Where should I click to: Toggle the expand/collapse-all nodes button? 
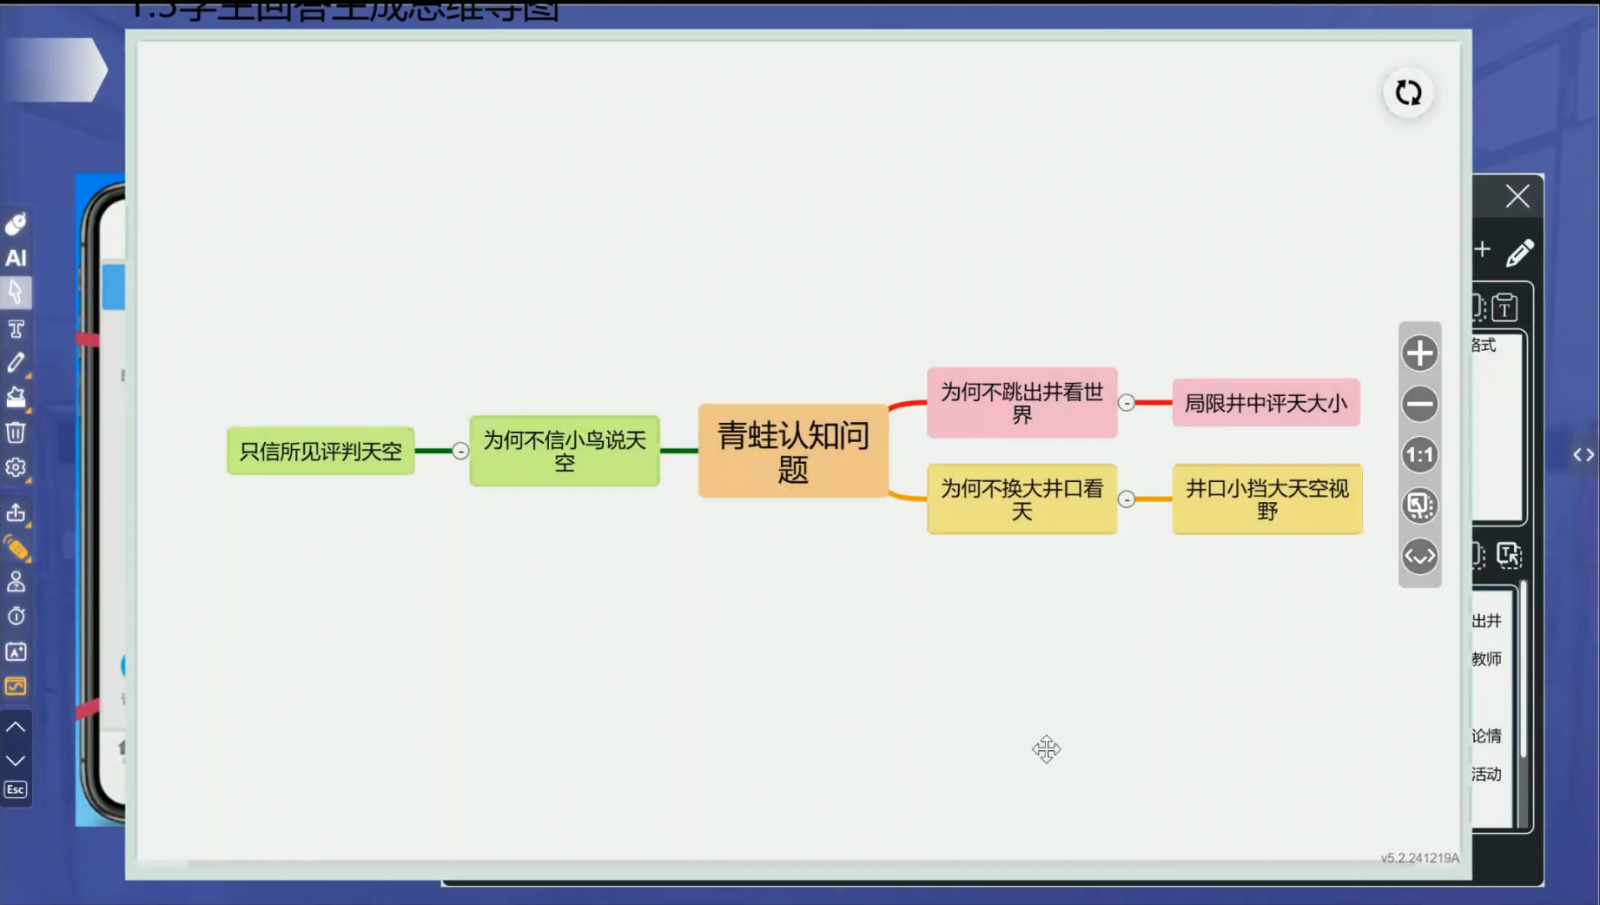[x=1419, y=556]
